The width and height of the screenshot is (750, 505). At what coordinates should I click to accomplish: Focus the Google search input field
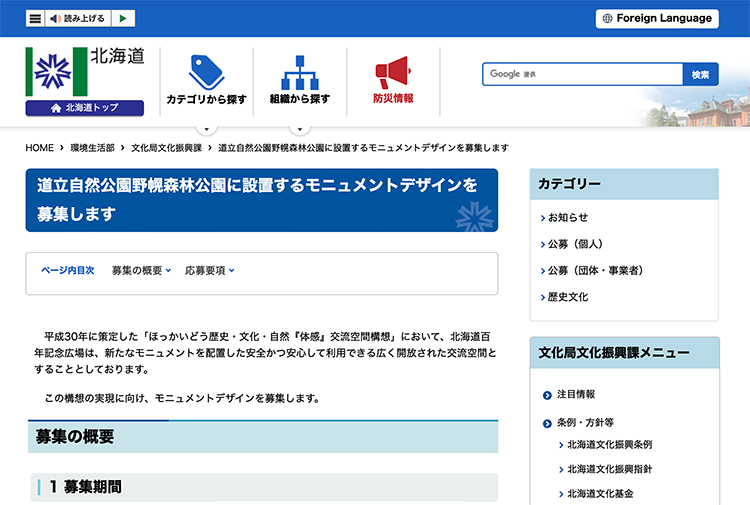[x=583, y=74]
